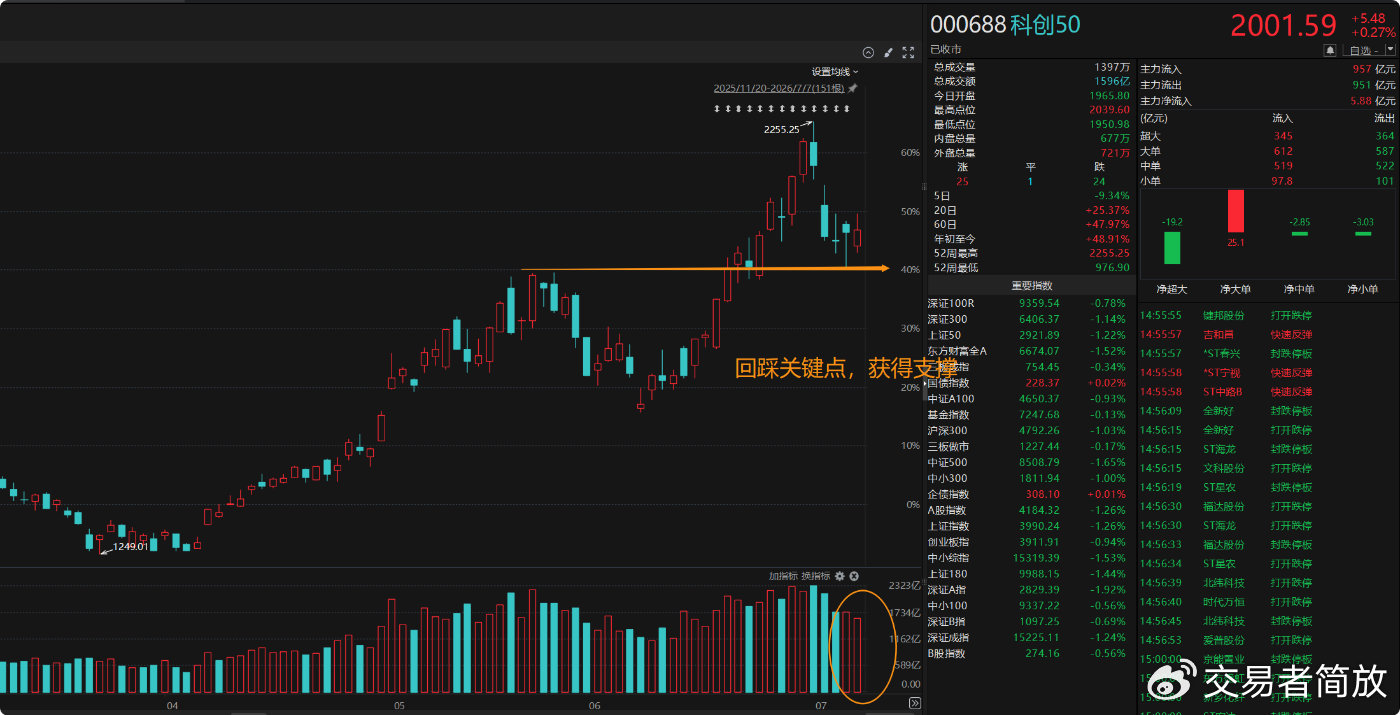Screen dimensions: 1400x715
Task: Click ST中略B in the alerts feed
Action: click(1224, 391)
